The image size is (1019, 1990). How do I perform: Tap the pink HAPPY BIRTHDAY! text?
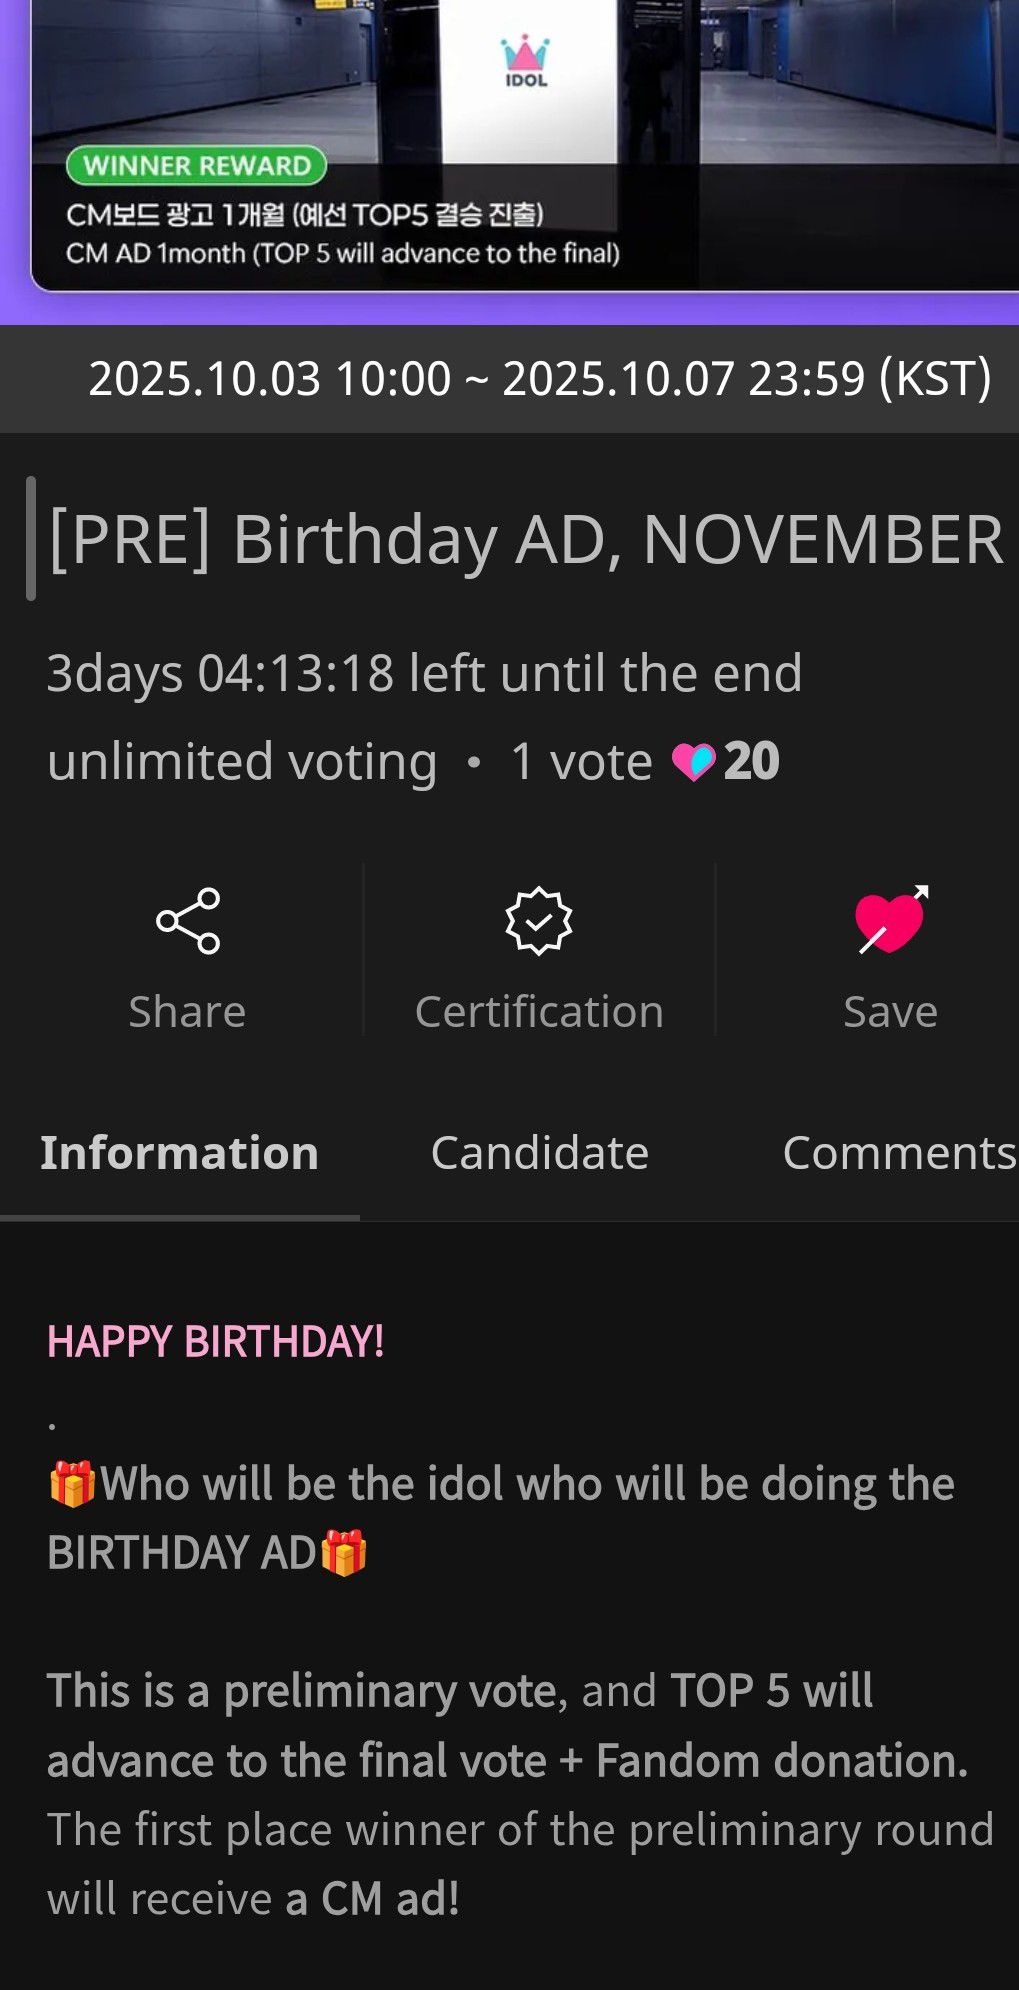pyautogui.click(x=216, y=1341)
